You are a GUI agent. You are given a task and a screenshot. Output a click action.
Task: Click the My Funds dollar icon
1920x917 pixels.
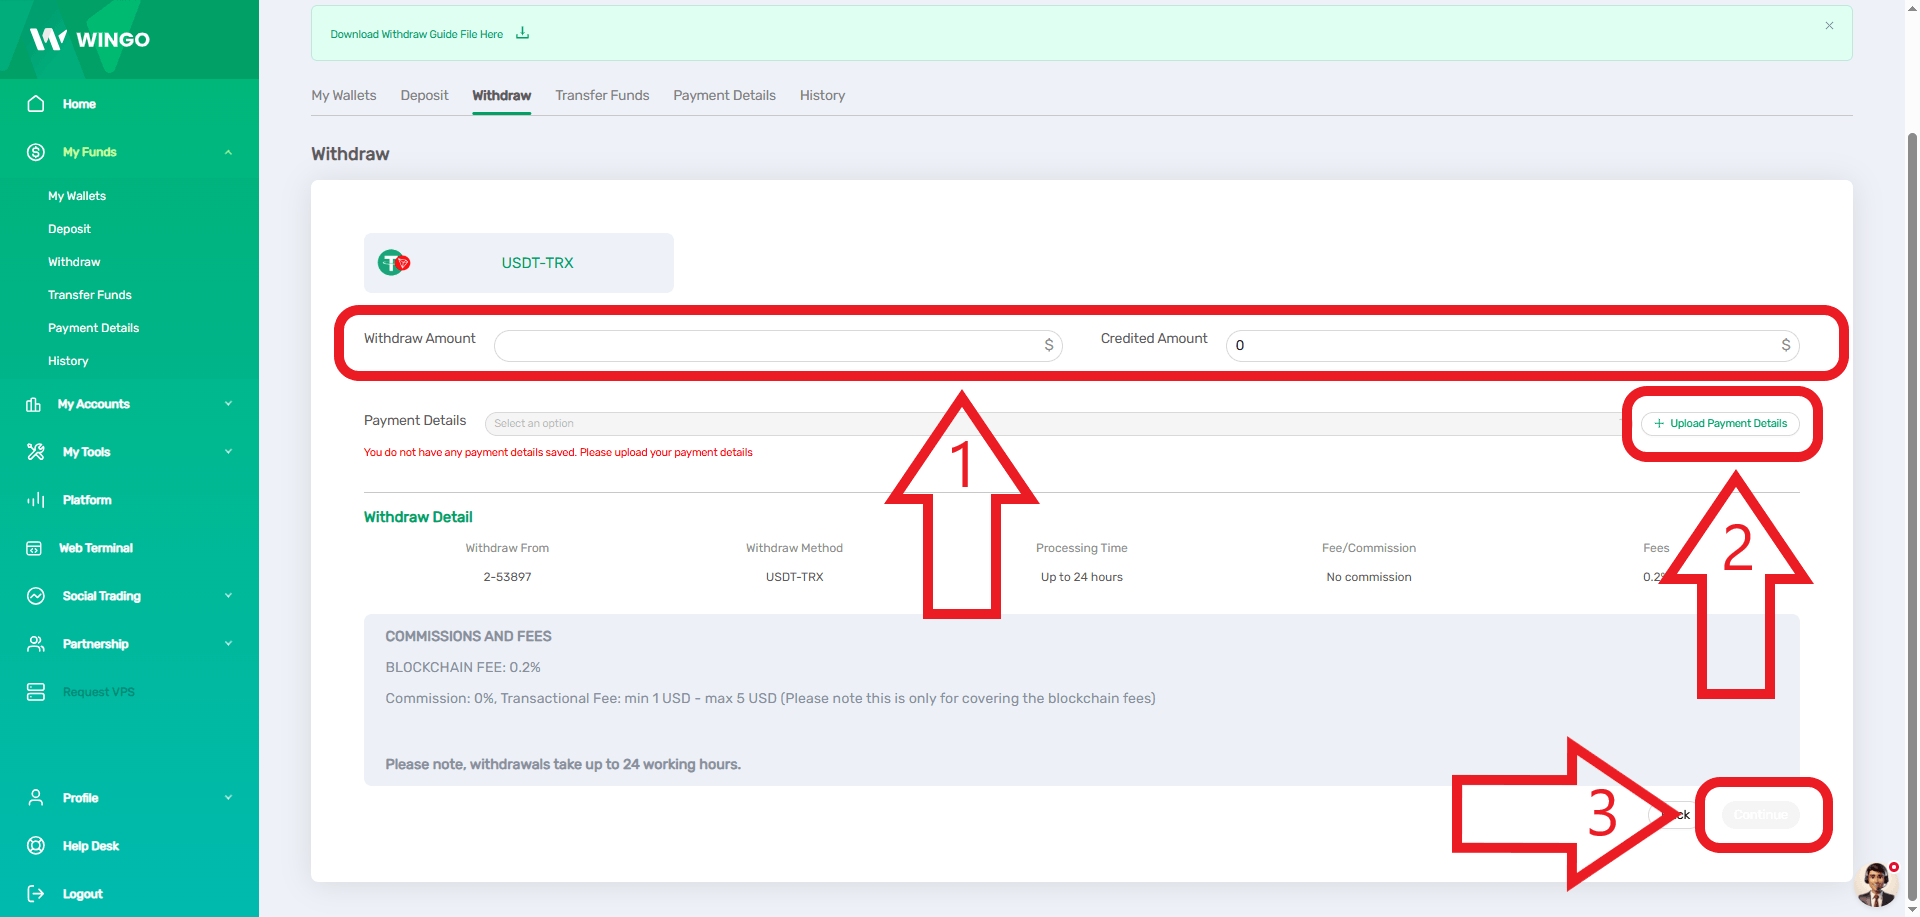click(36, 152)
